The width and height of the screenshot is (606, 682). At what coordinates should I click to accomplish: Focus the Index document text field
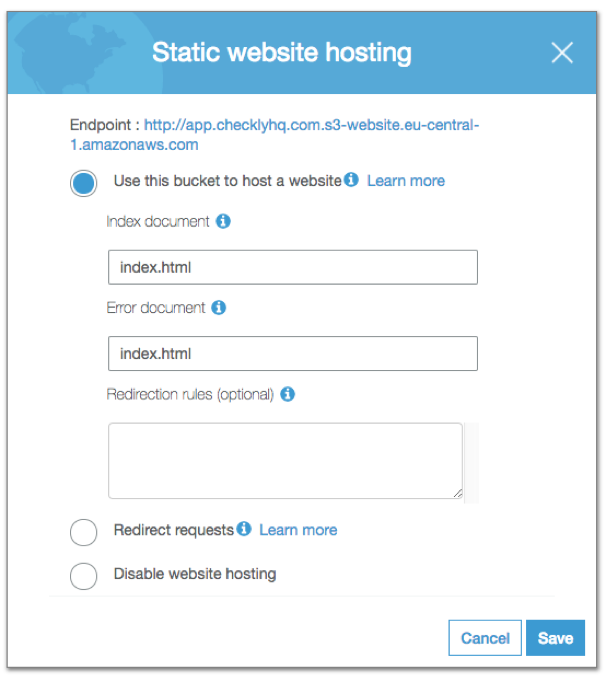click(292, 267)
